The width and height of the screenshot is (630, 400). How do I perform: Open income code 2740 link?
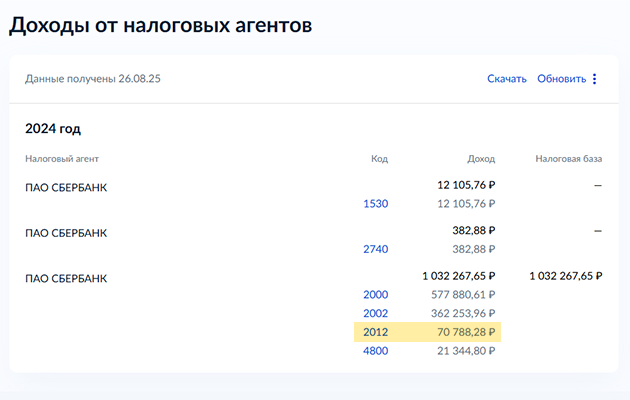376,249
